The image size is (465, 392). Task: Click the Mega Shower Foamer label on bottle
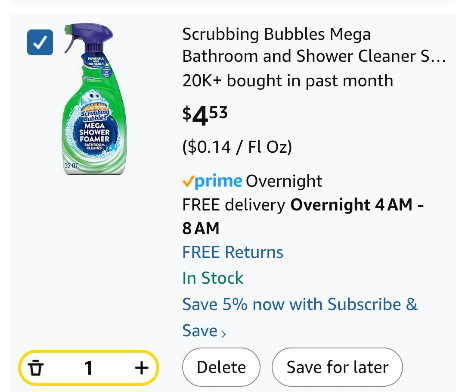click(x=94, y=132)
